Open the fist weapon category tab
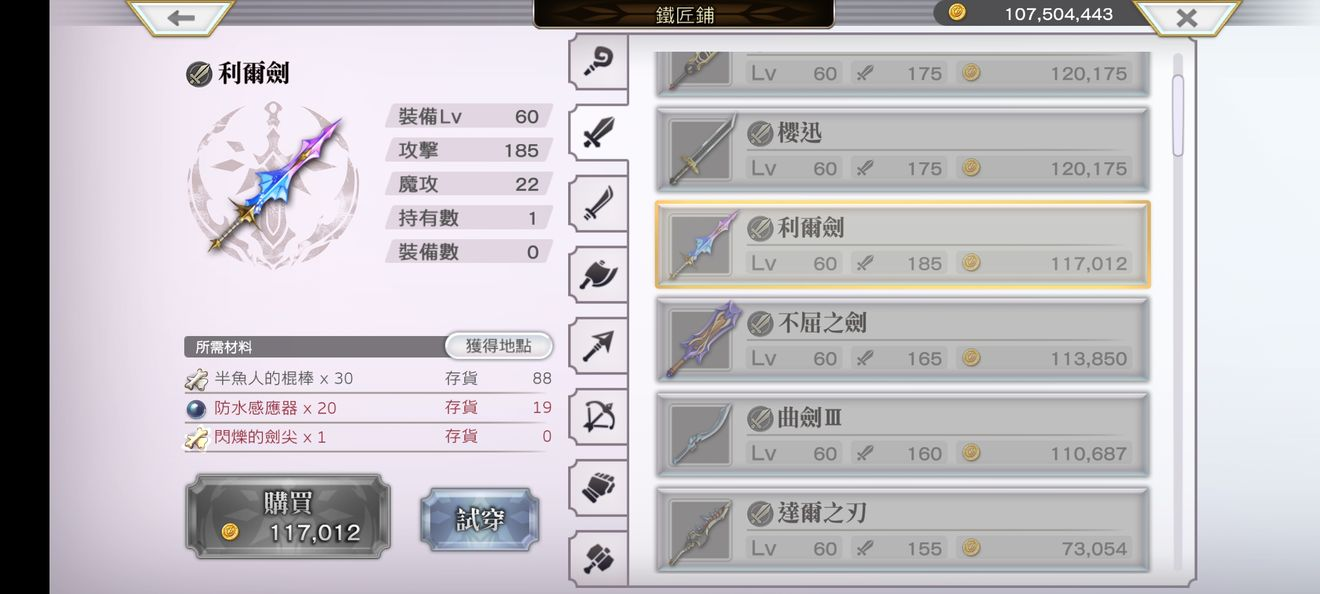Viewport: 1320px width, 594px height. click(598, 487)
